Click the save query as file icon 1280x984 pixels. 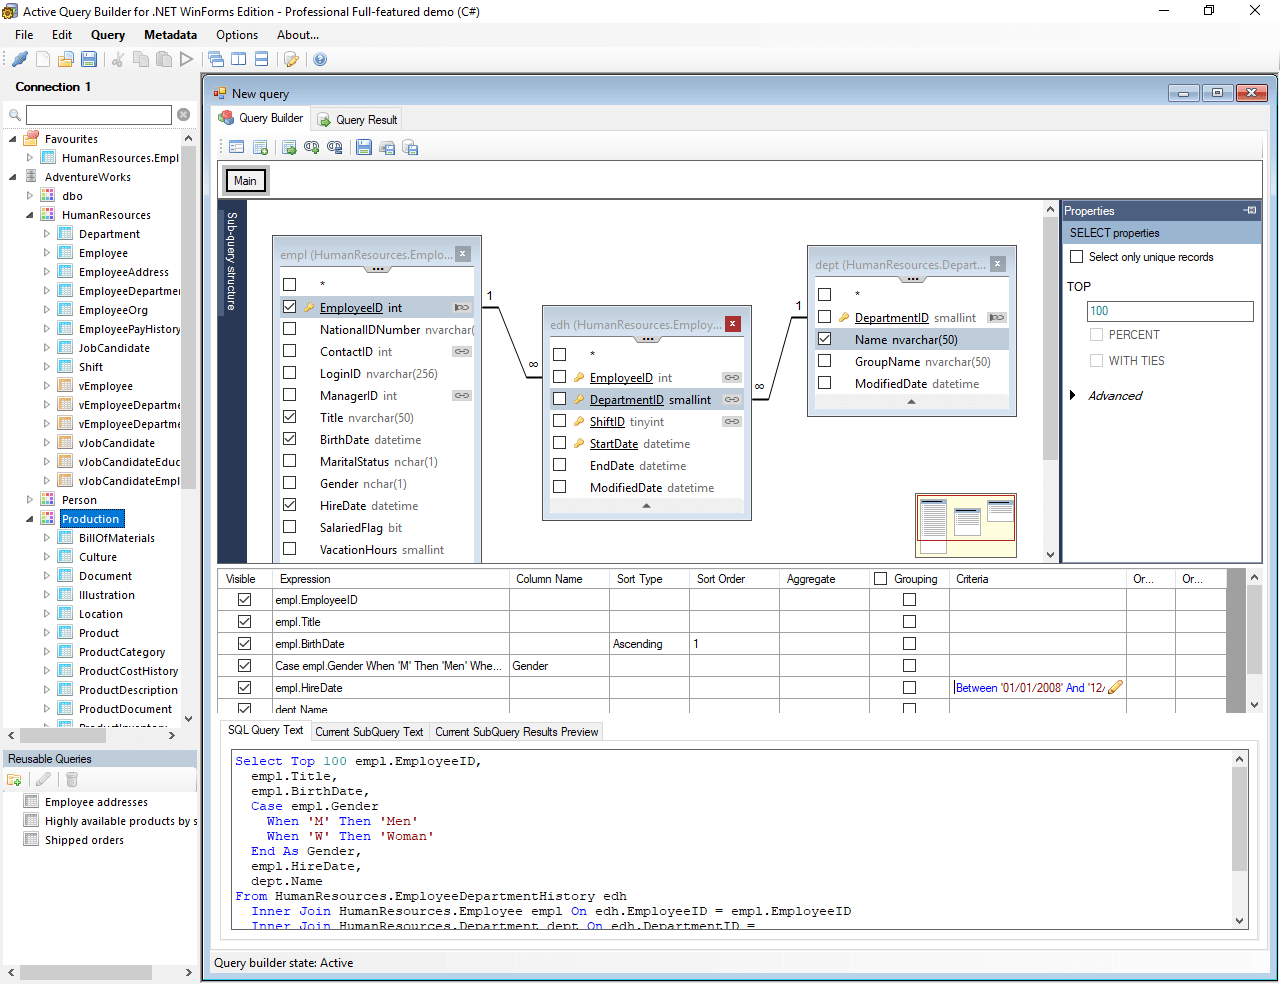(387, 147)
